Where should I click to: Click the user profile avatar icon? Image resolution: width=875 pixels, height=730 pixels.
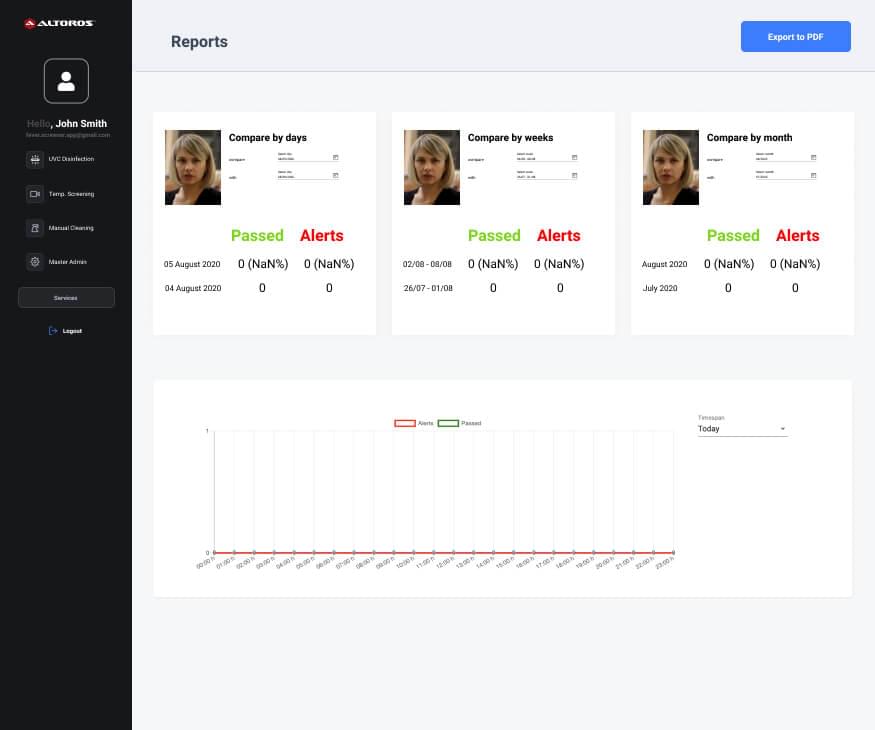[66, 81]
